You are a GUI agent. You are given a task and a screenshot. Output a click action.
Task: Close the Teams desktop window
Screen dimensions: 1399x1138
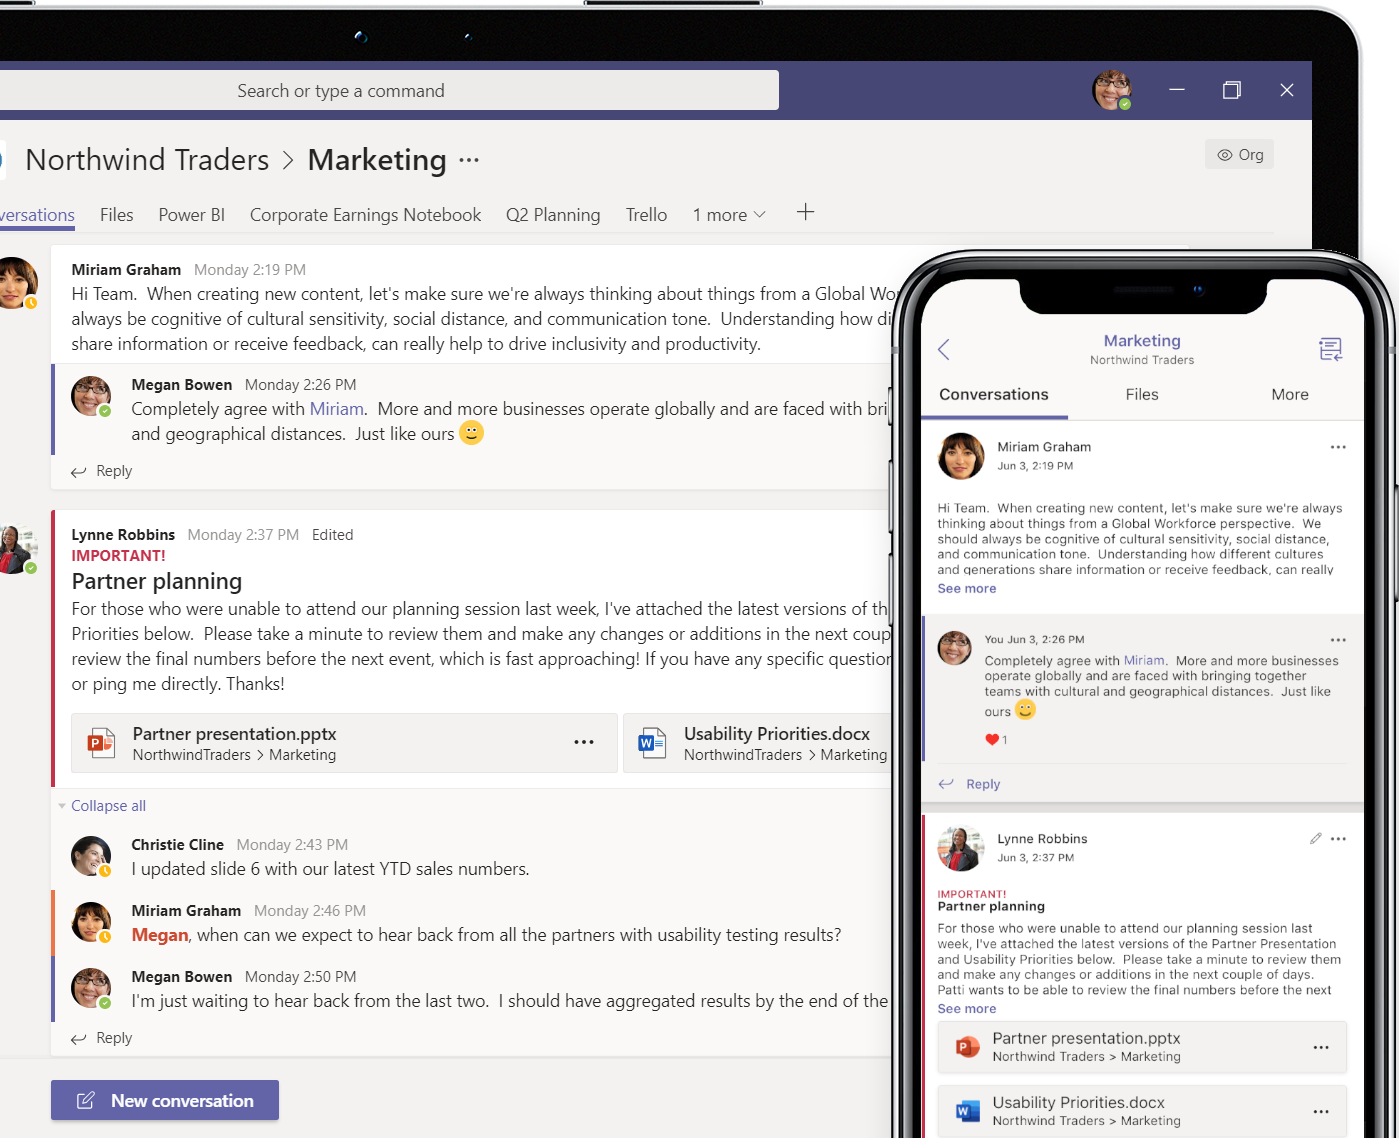[1287, 90]
